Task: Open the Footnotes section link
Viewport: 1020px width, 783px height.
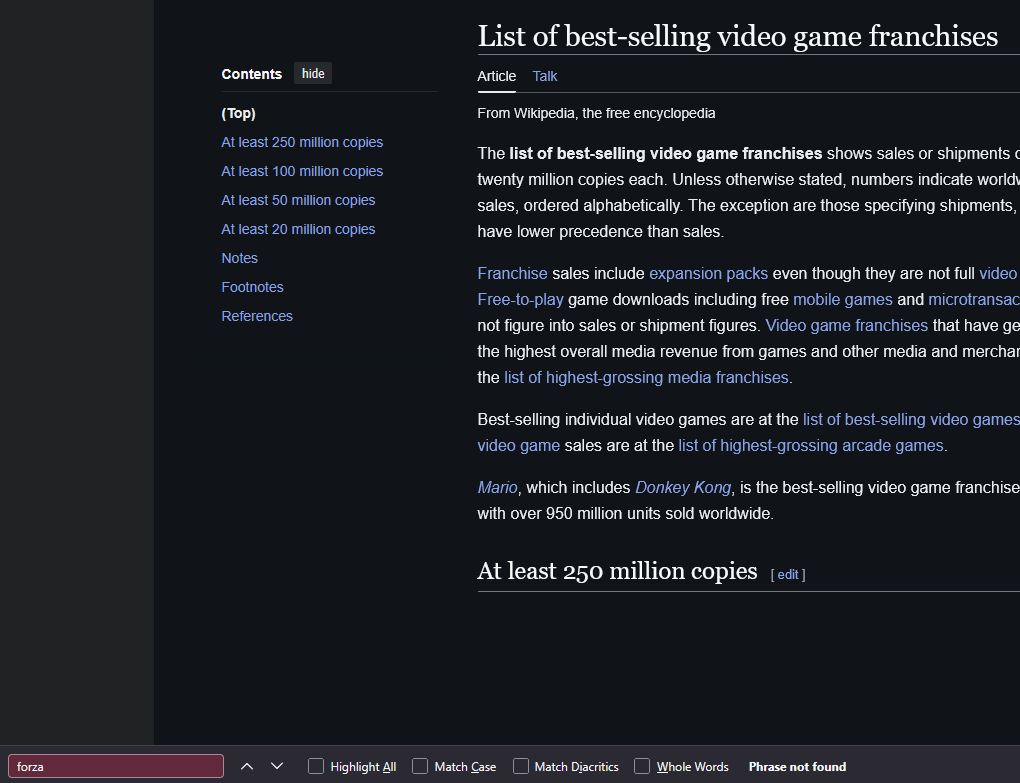Action: click(x=252, y=287)
